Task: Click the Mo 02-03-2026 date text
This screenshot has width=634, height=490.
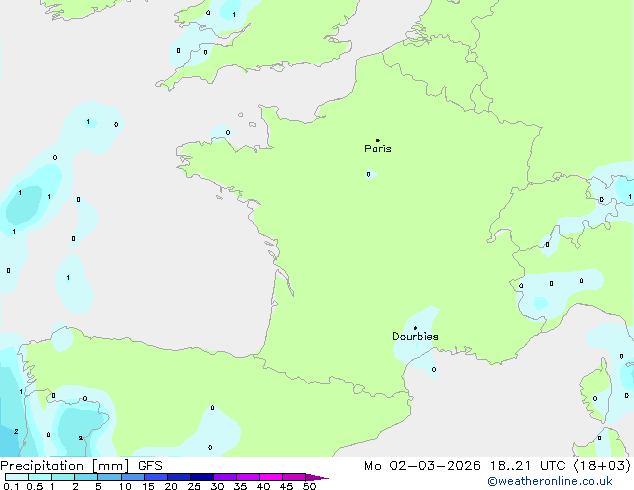Action: click(422, 466)
